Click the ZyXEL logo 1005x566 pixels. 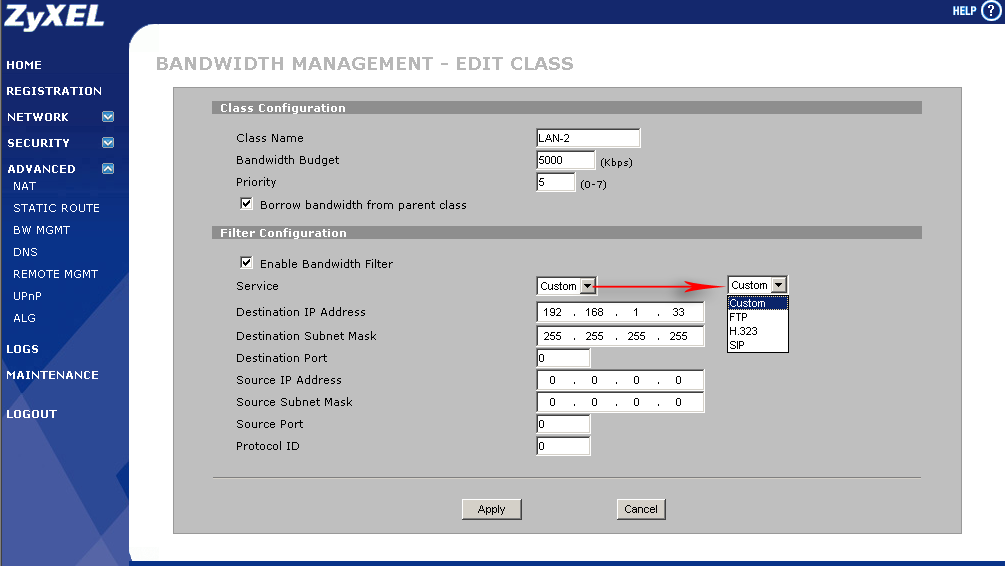[53, 16]
